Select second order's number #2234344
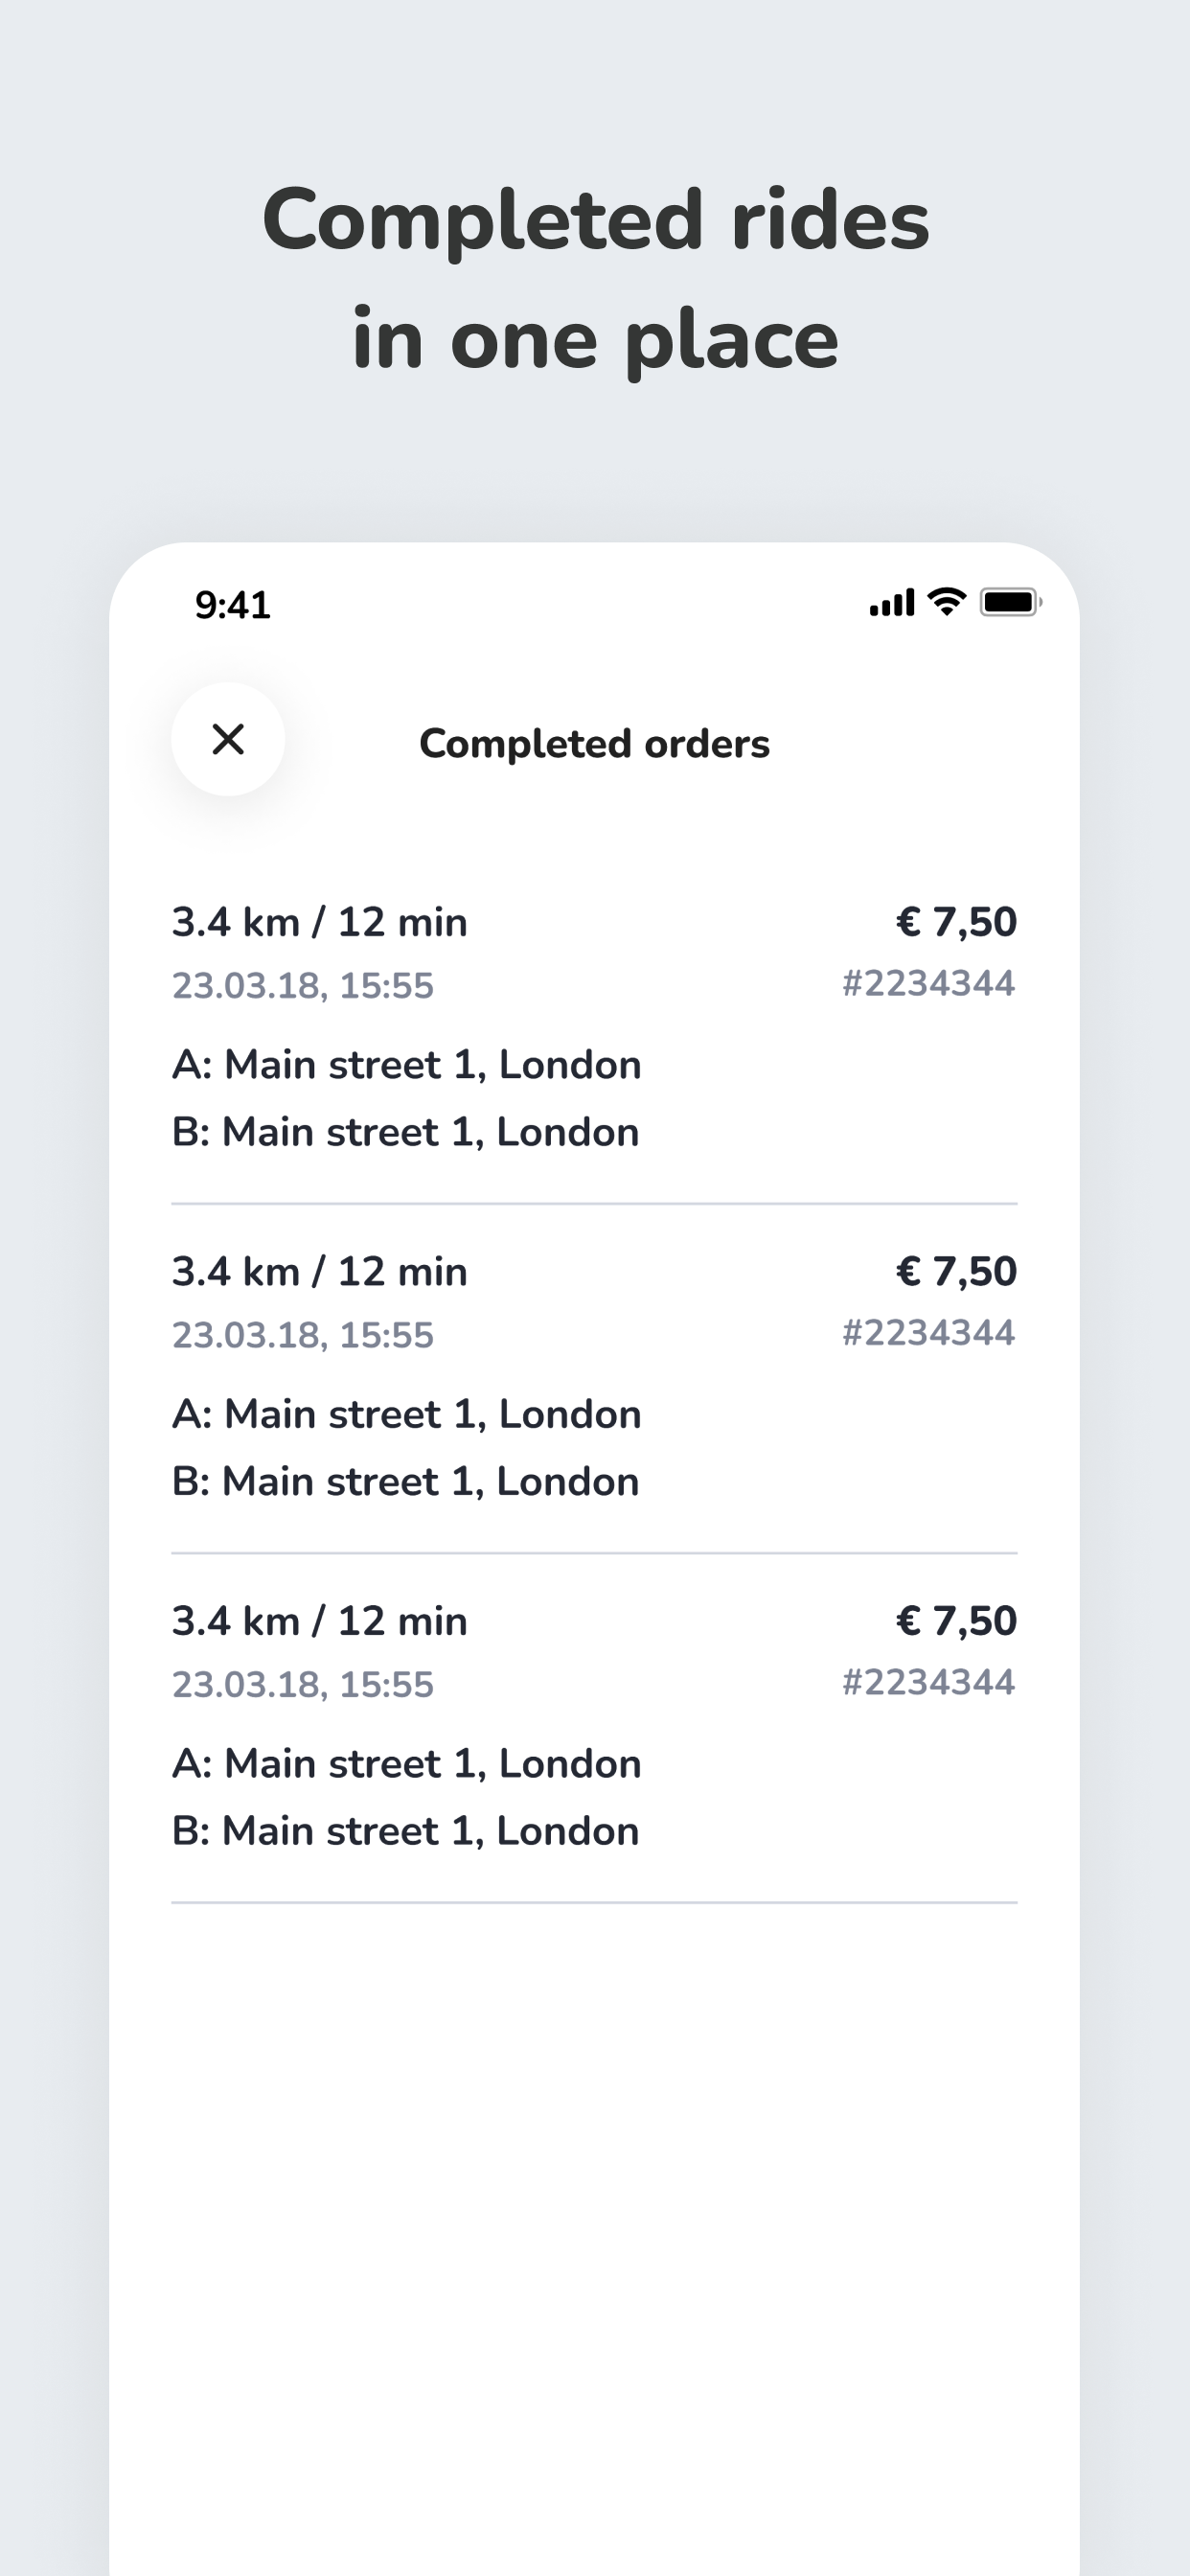Viewport: 1190px width, 2576px height. click(x=929, y=1332)
